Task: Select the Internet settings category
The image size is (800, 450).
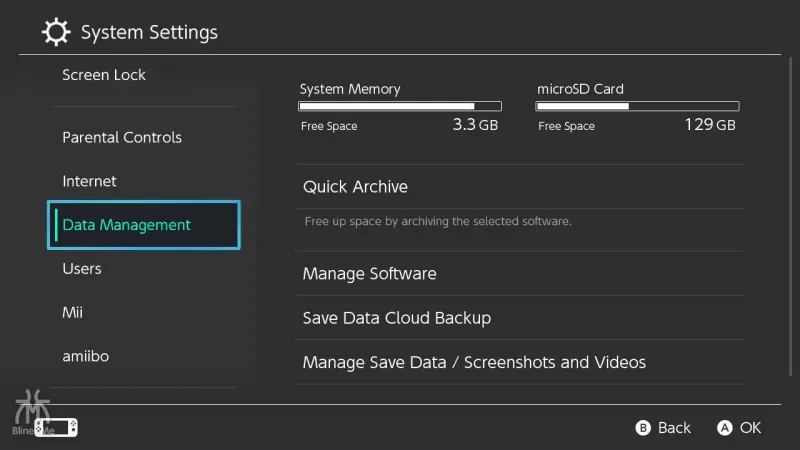Action: click(x=144, y=181)
